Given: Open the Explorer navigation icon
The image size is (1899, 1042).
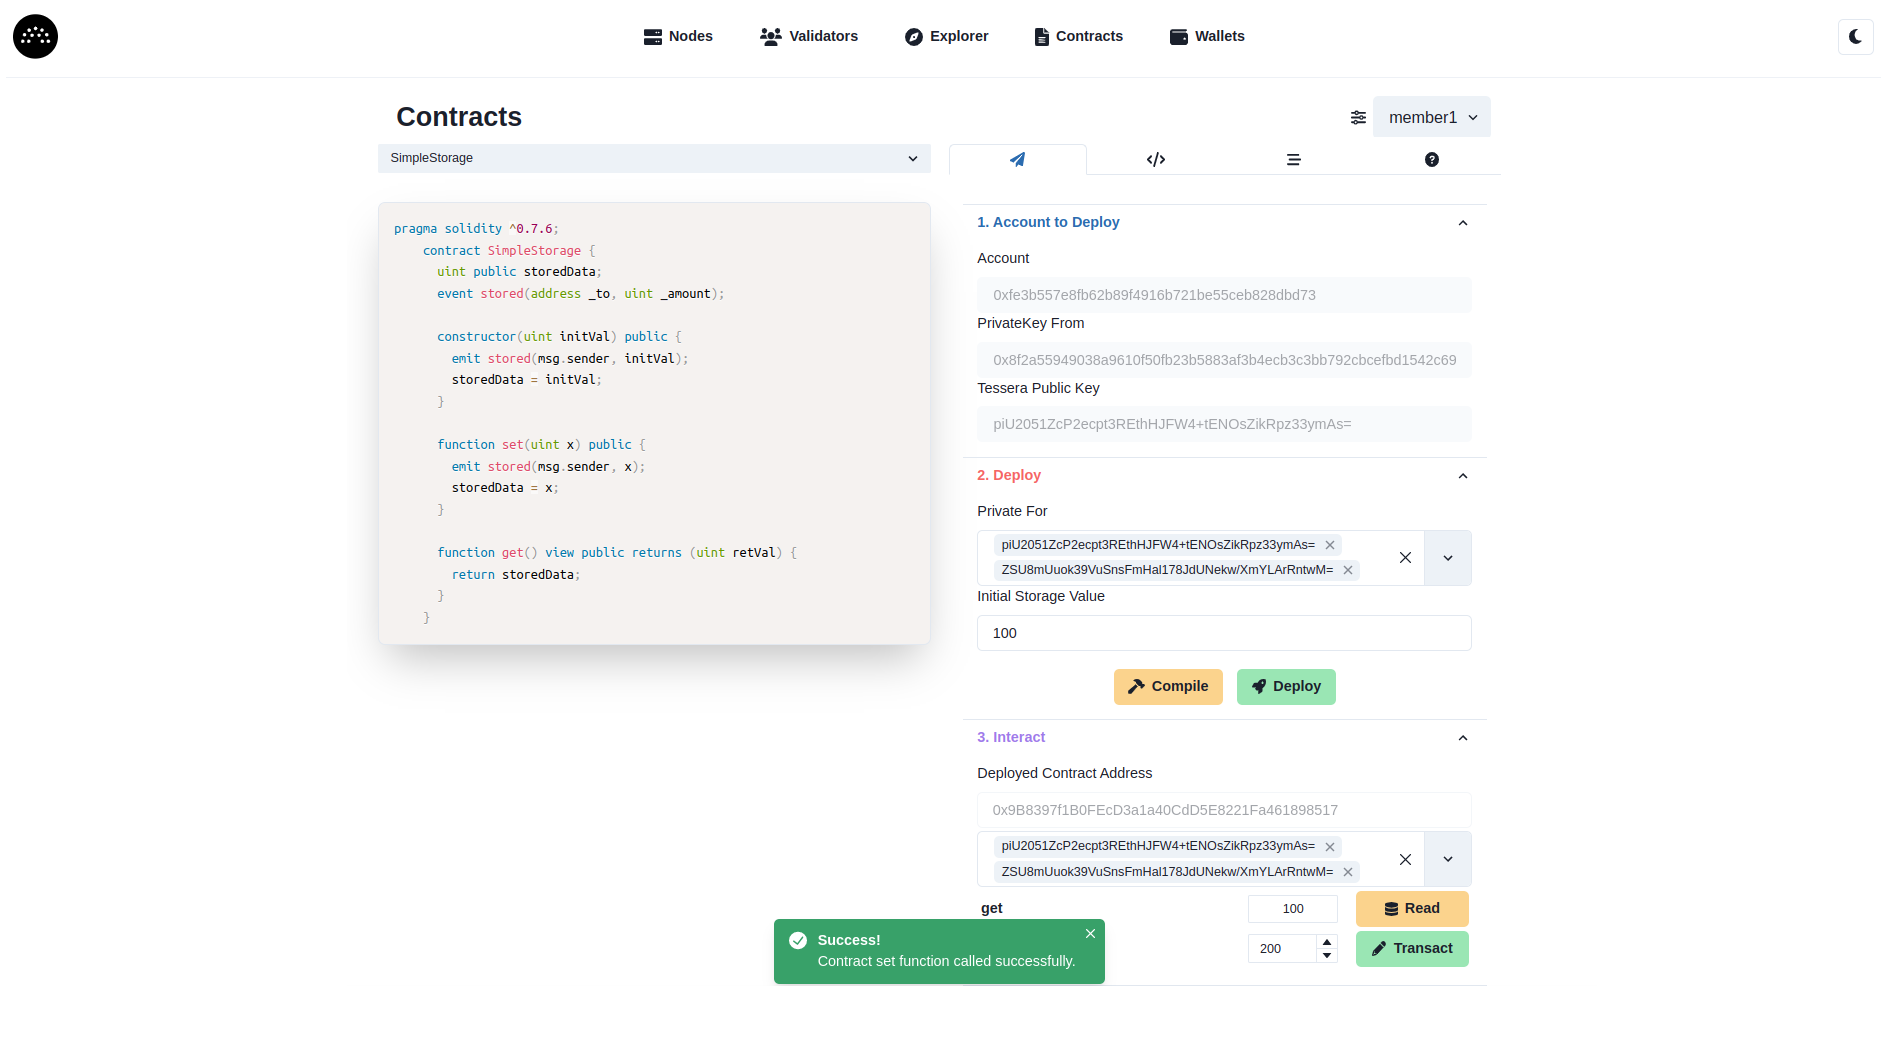Looking at the screenshot, I should 914,36.
